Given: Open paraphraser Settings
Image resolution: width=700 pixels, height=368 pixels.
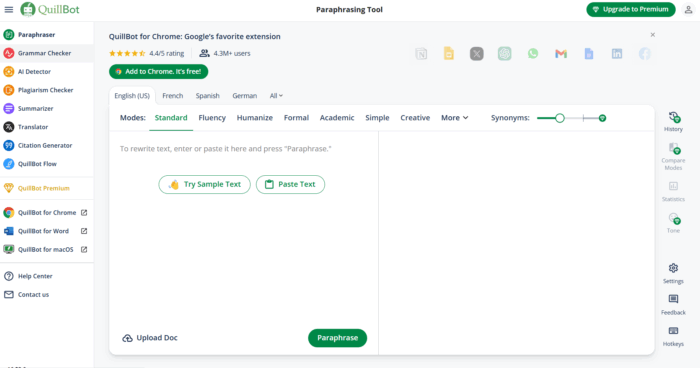Looking at the screenshot, I should pyautogui.click(x=673, y=273).
